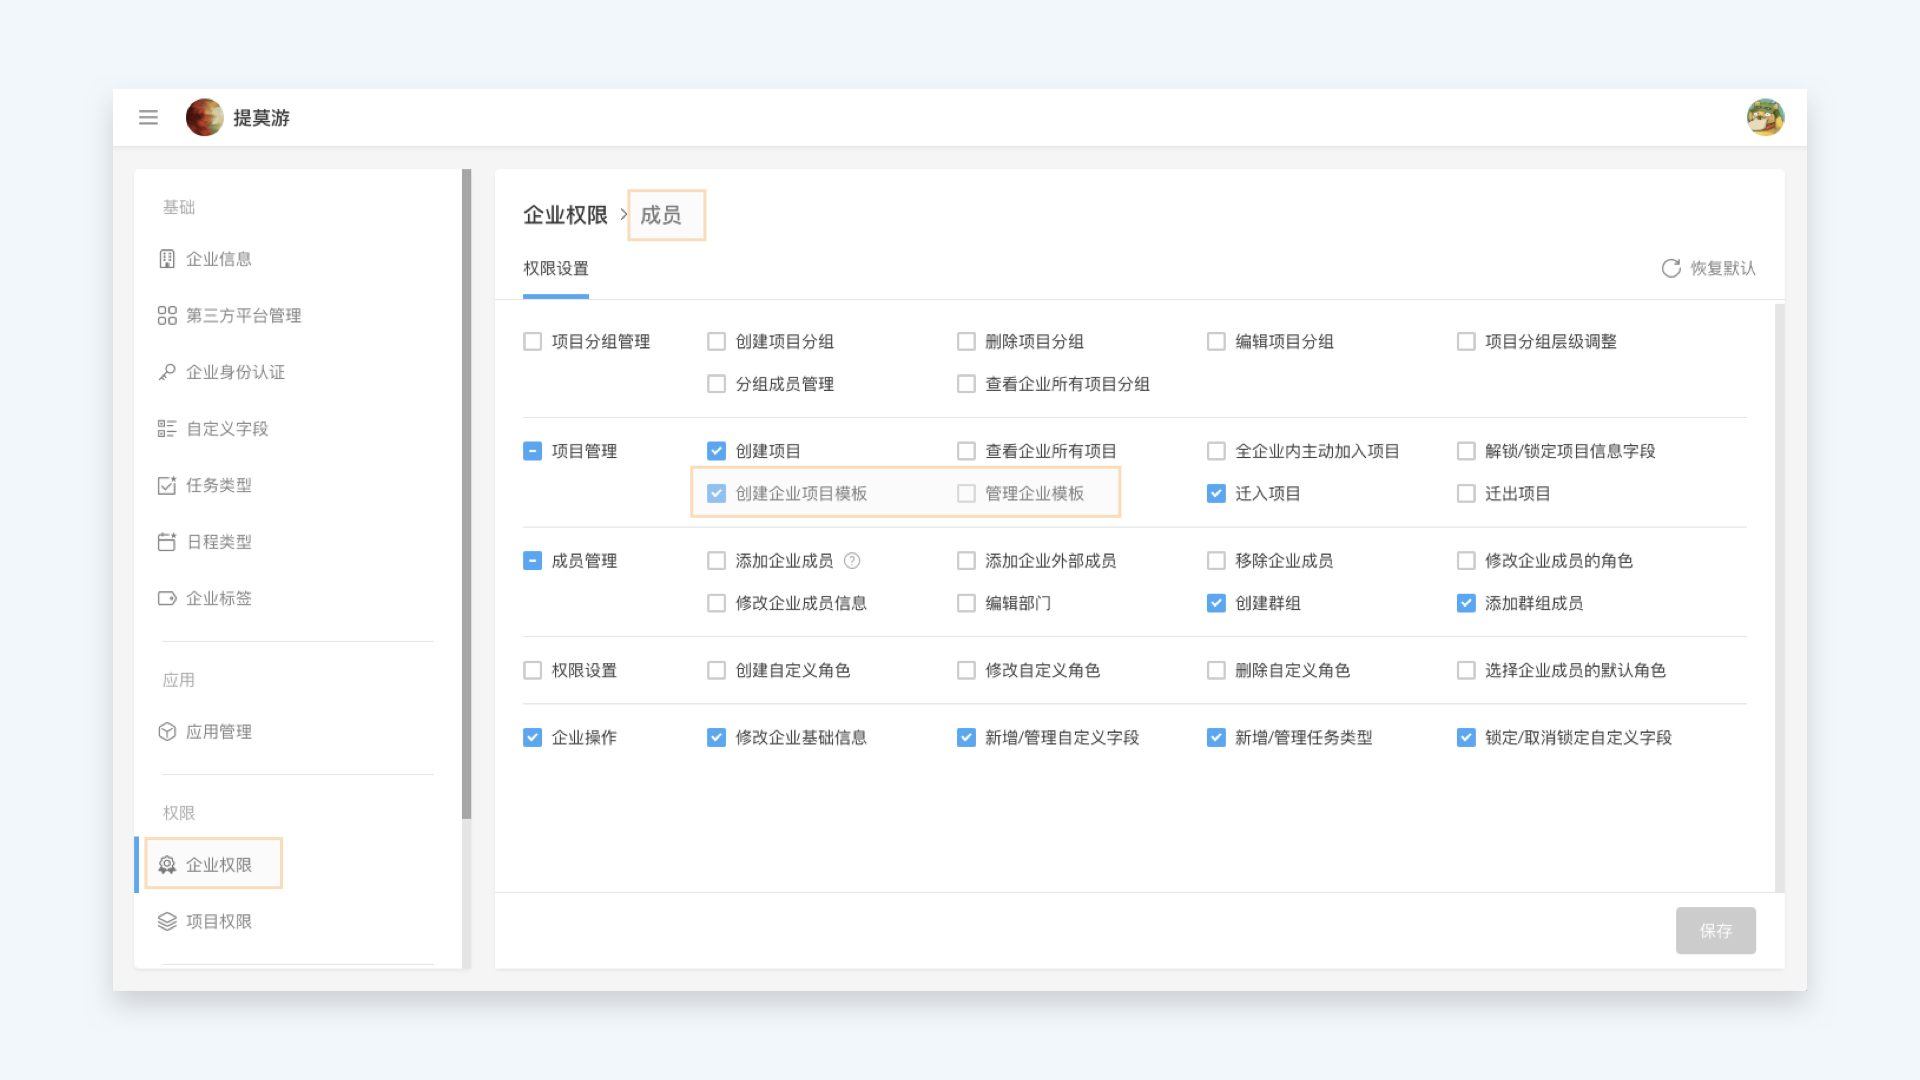Enable the 编辑项目分组 checkbox
The width and height of the screenshot is (1920, 1080).
click(x=1216, y=342)
